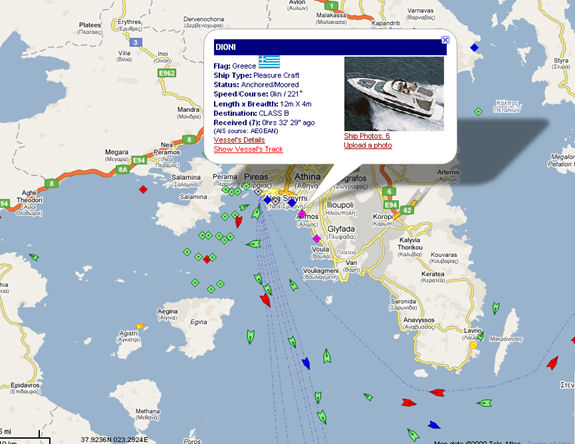This screenshot has width=575, height=444.
Task: Select green ship marker nearest western shoreline
Action: 34,257
